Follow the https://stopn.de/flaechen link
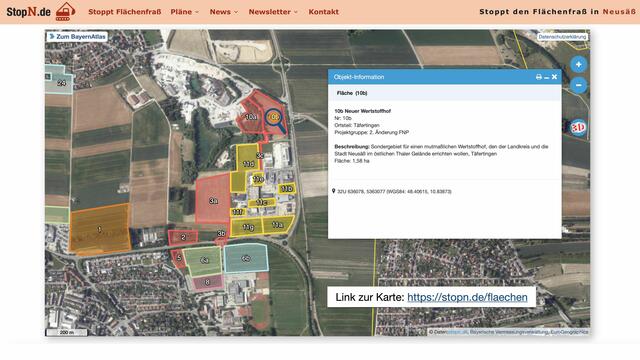 pos(467,297)
